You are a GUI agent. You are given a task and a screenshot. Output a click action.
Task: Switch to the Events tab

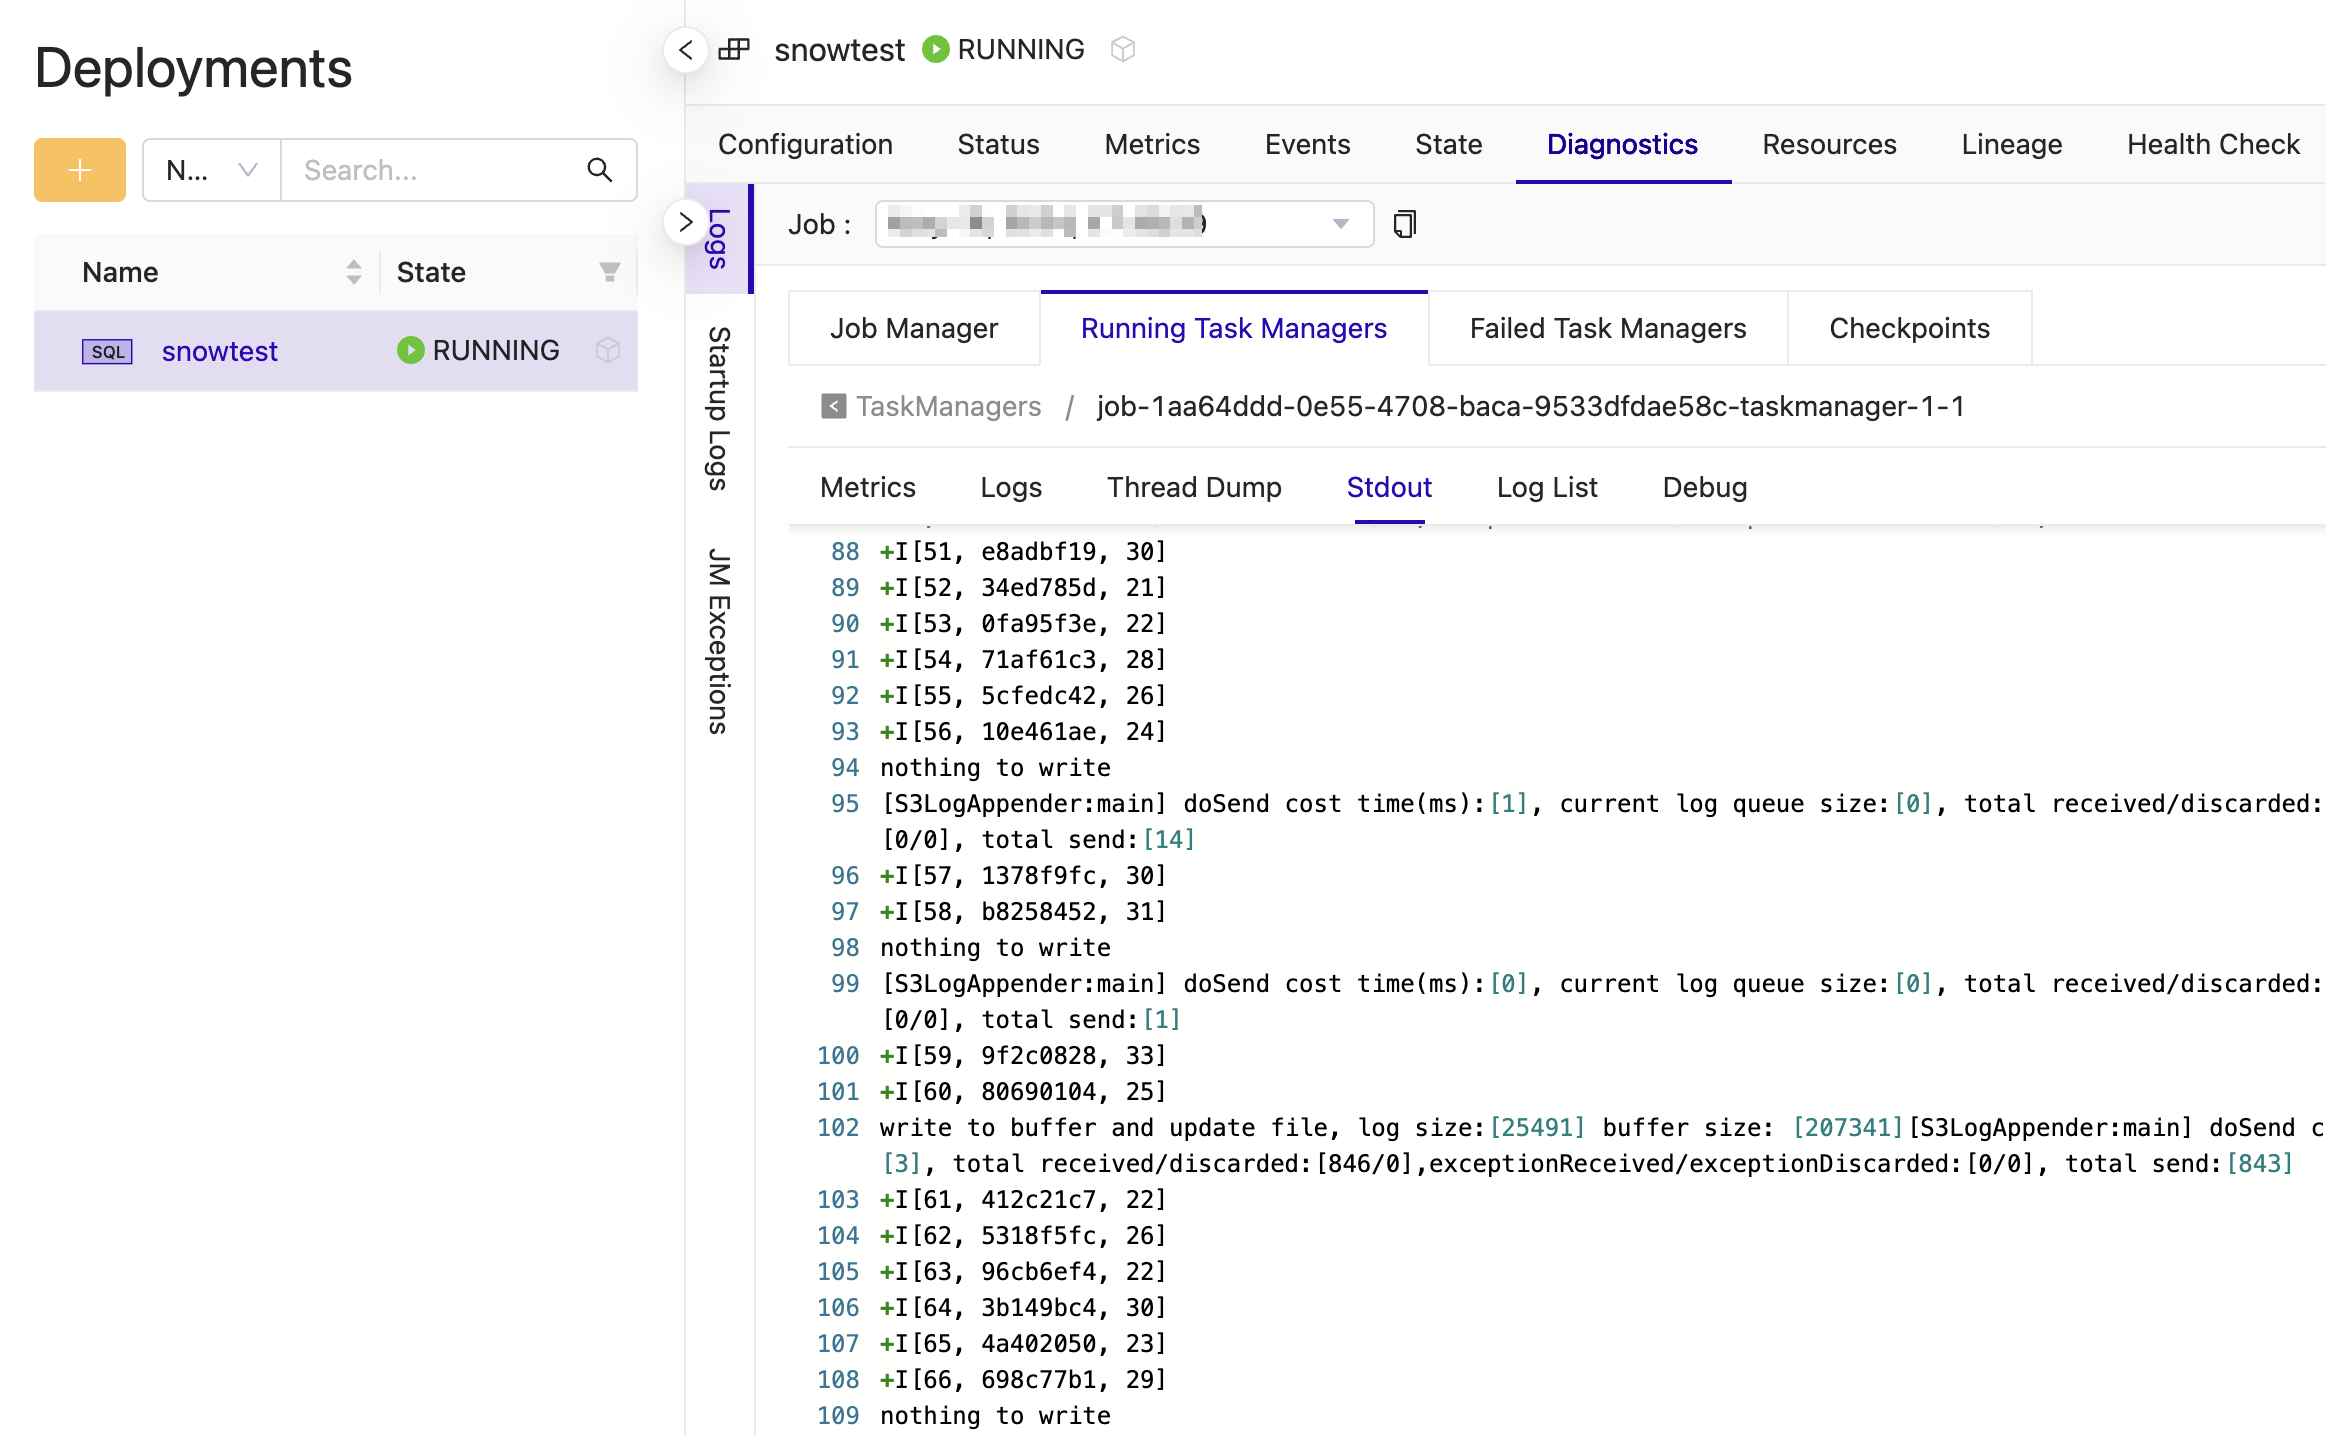pos(1307,145)
